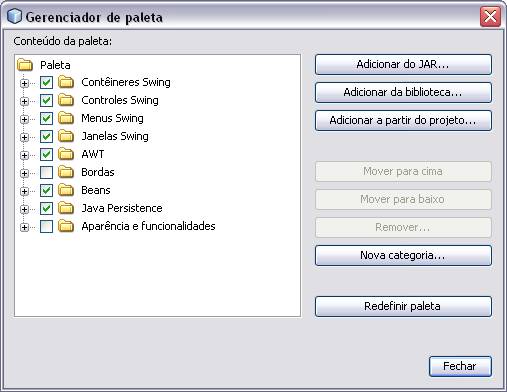Image resolution: width=507 pixels, height=392 pixels.
Task: Click the AWT folder icon
Action: click(66, 154)
